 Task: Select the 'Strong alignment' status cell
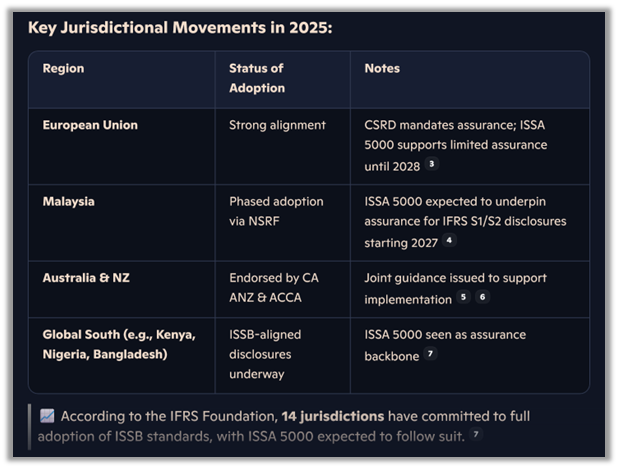tap(277, 126)
